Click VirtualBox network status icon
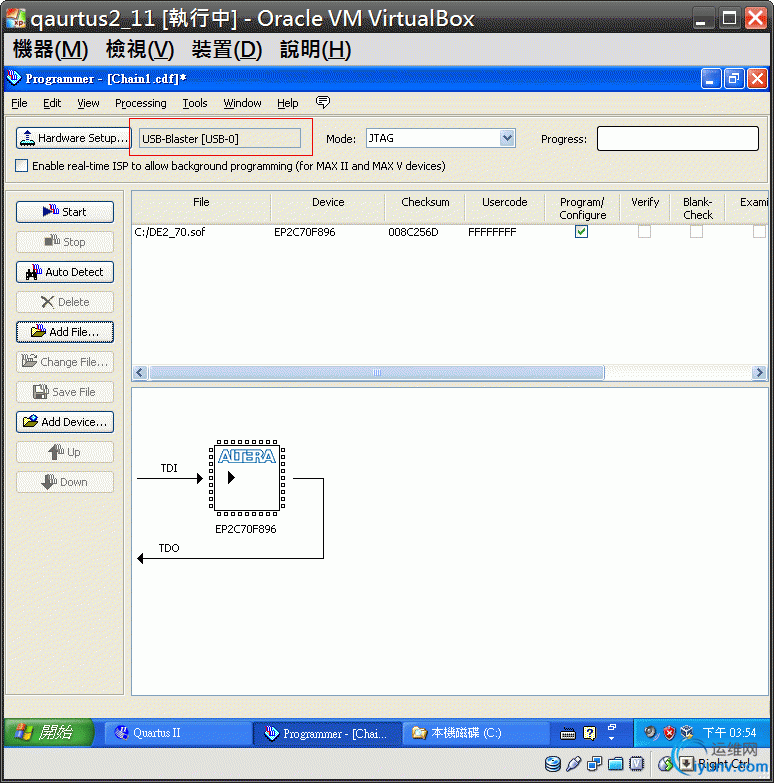The height and width of the screenshot is (783, 774). click(595, 764)
